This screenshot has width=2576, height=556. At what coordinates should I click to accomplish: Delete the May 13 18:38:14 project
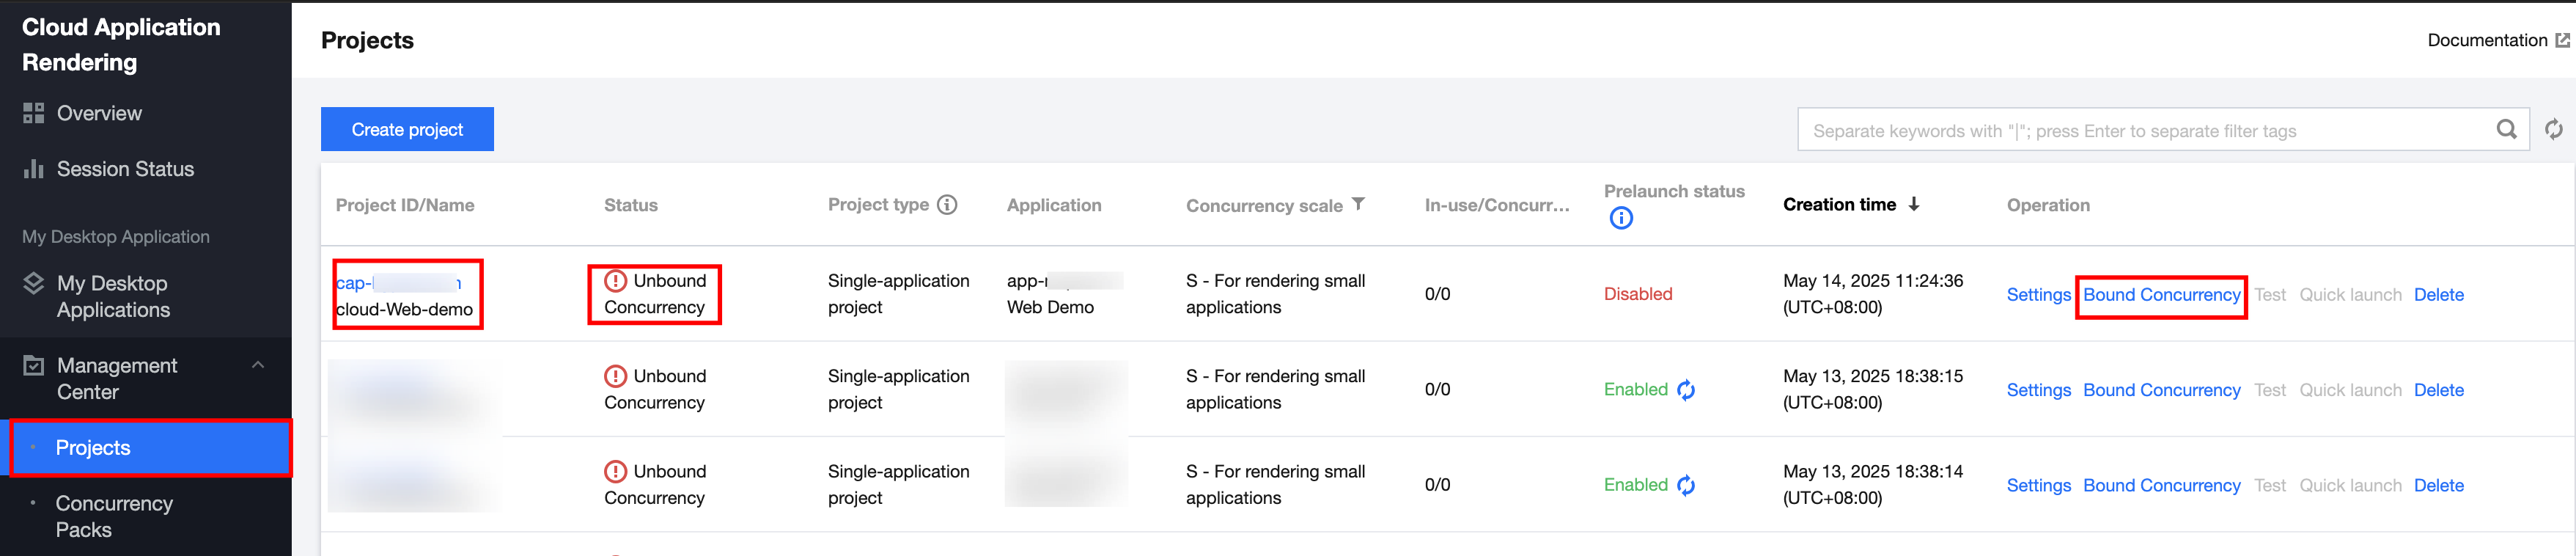(2438, 485)
